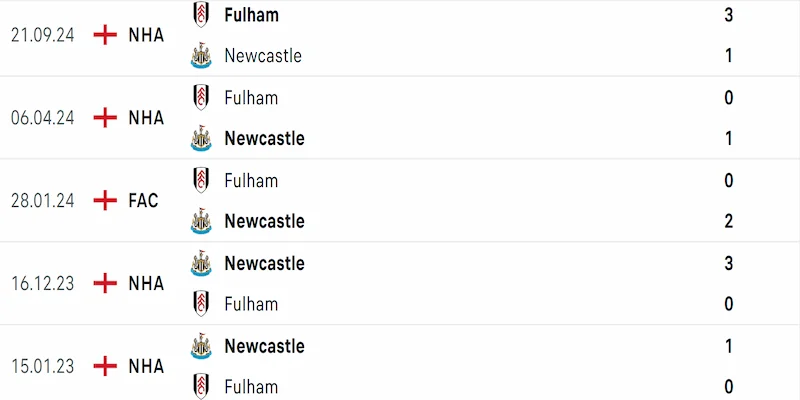Image resolution: width=800 pixels, height=400 pixels.
Task: Open Newcastle team link in 15.01.23 match
Action: click(x=264, y=346)
